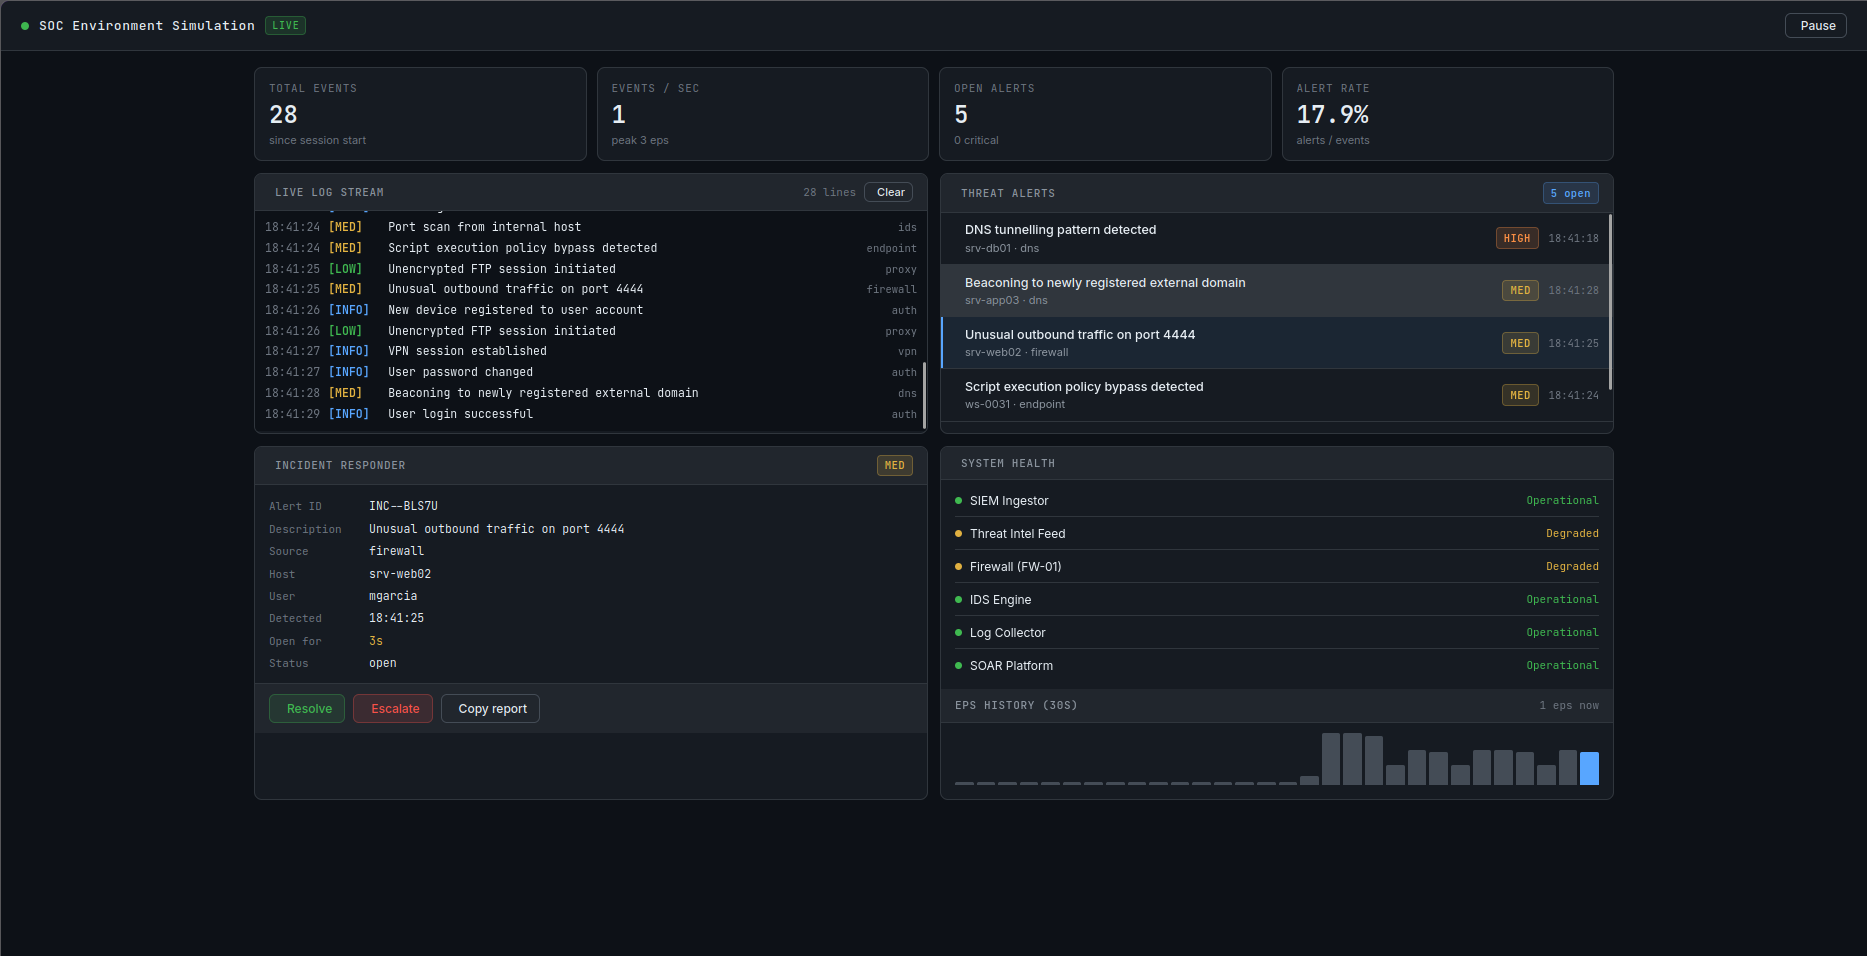This screenshot has width=1867, height=956.
Task: Escalate the incident
Action: pos(393,709)
